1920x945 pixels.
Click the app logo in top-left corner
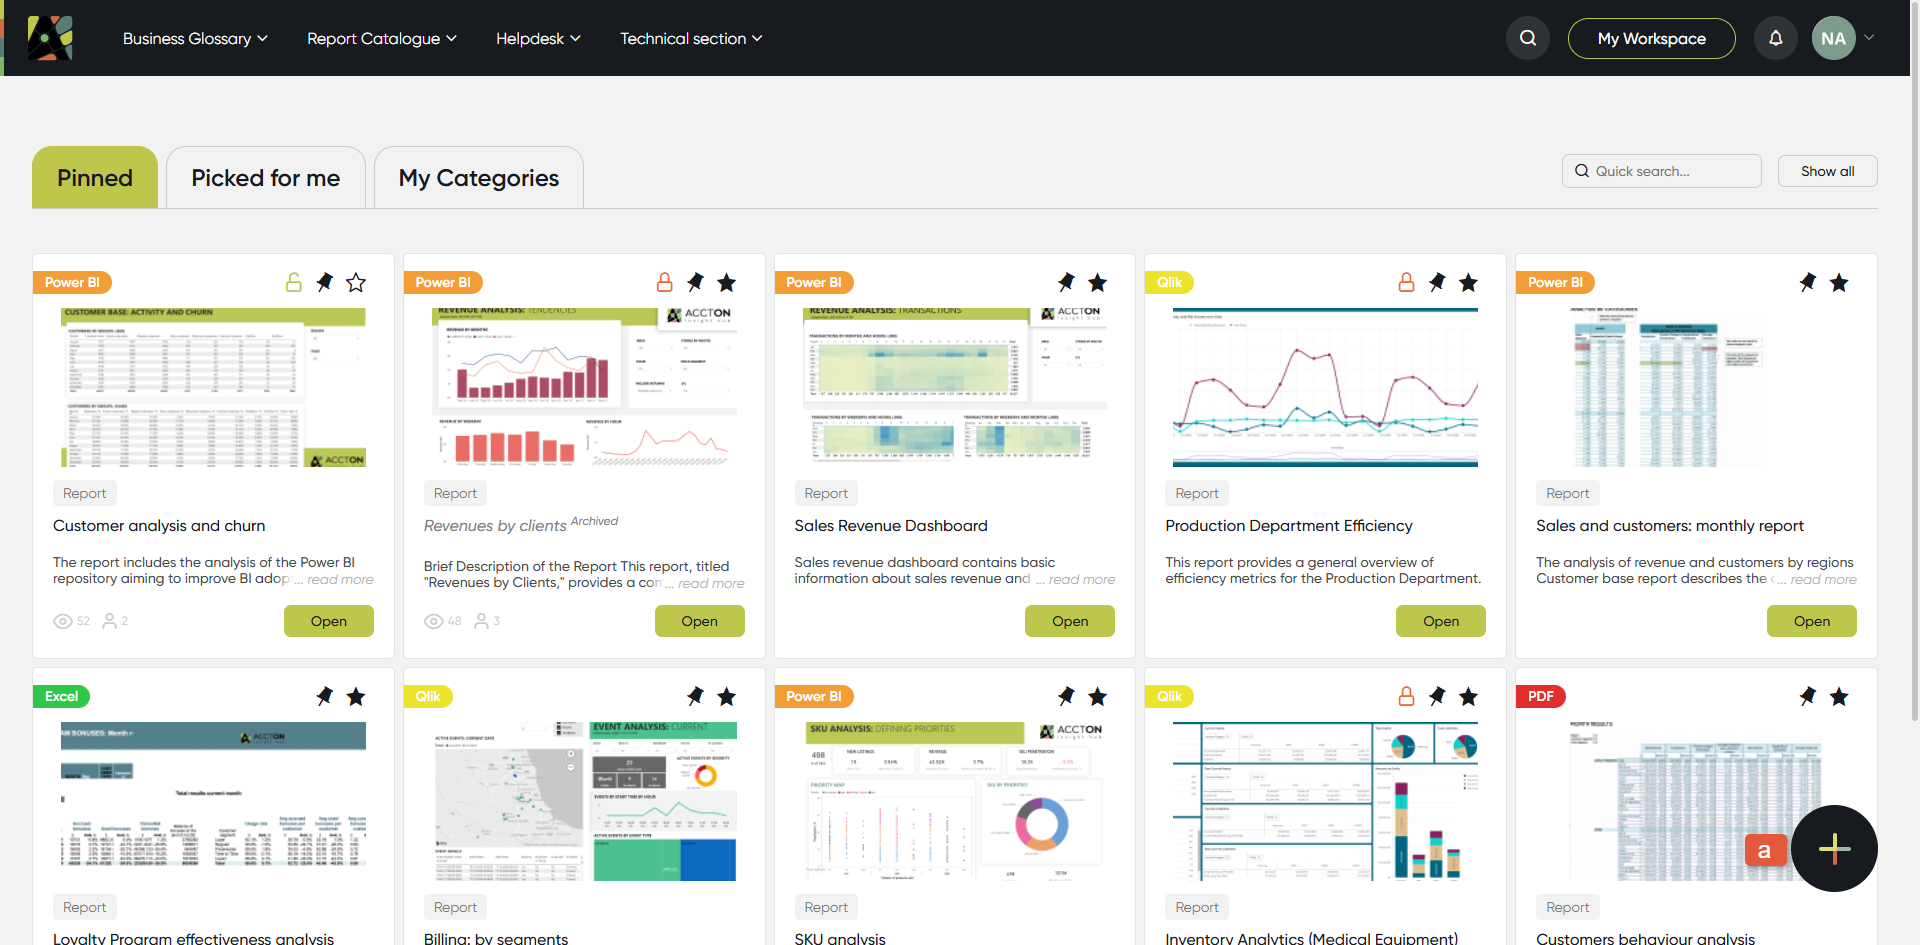click(49, 38)
